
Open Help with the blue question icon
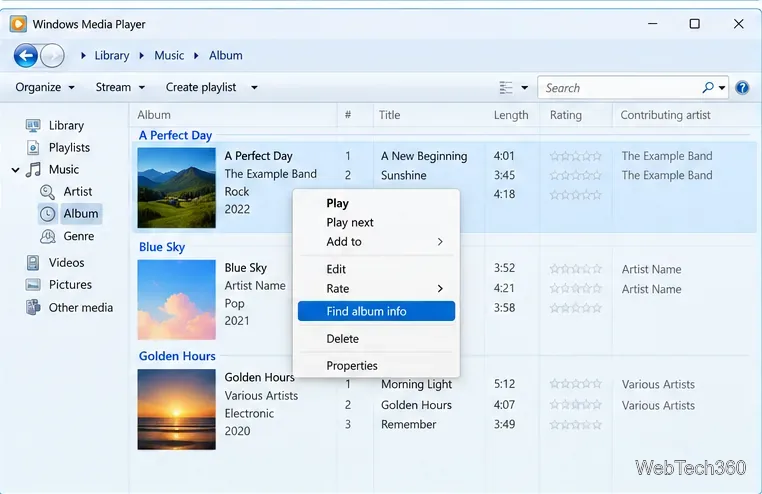coord(742,88)
